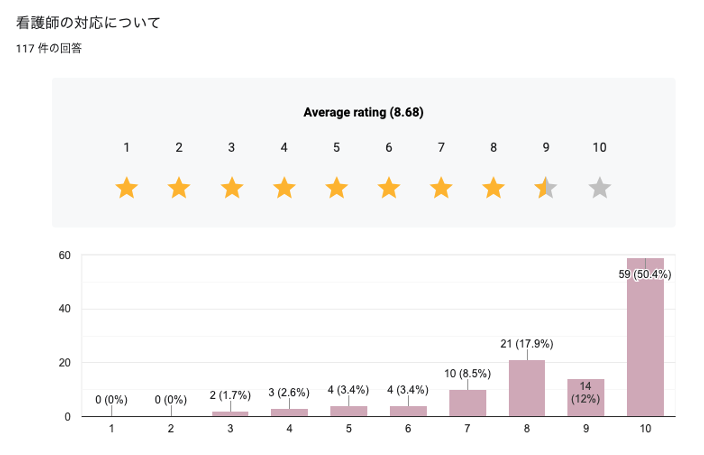Click the gray tenth star
Screen dimensions: 704x455
(599, 187)
